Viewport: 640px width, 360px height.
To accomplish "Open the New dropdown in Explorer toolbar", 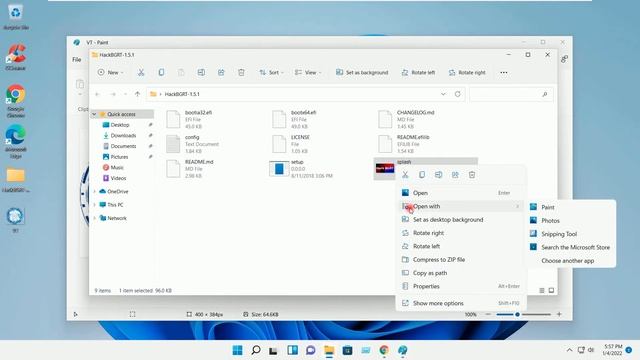I will coord(110,72).
